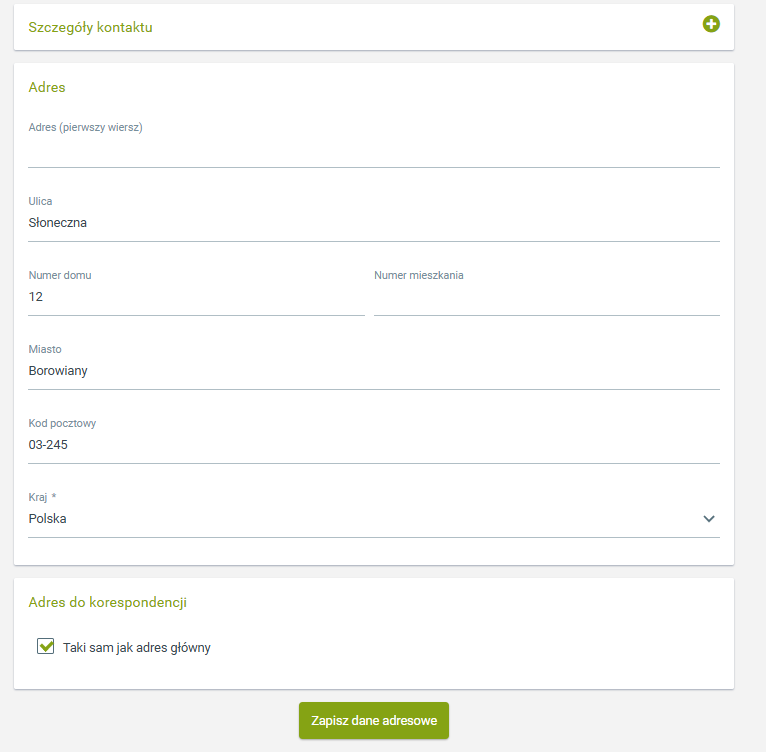Image resolution: width=766 pixels, height=752 pixels.
Task: Click the Szczegóły kontaktu panel title
Action: click(90, 27)
